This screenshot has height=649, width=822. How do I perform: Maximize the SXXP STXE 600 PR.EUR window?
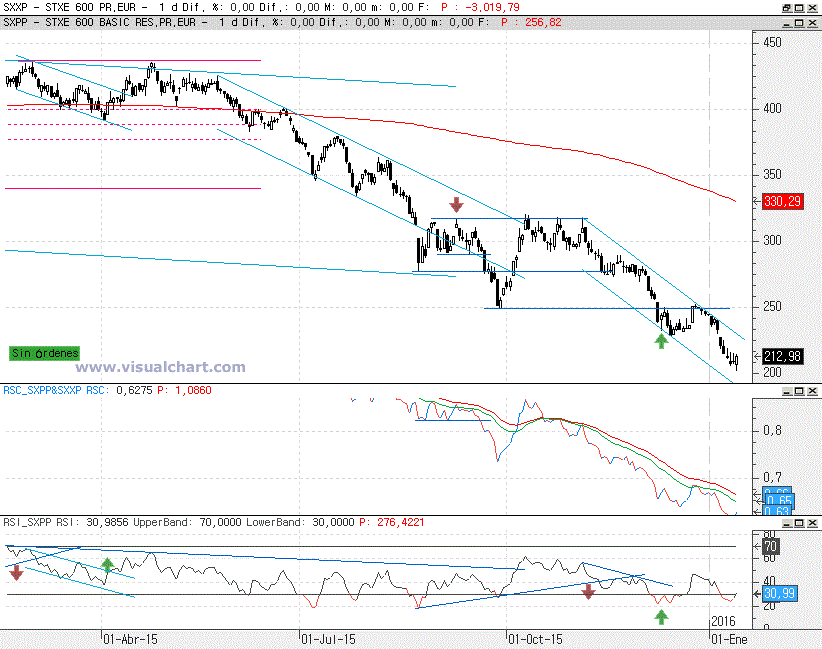[799, 8]
